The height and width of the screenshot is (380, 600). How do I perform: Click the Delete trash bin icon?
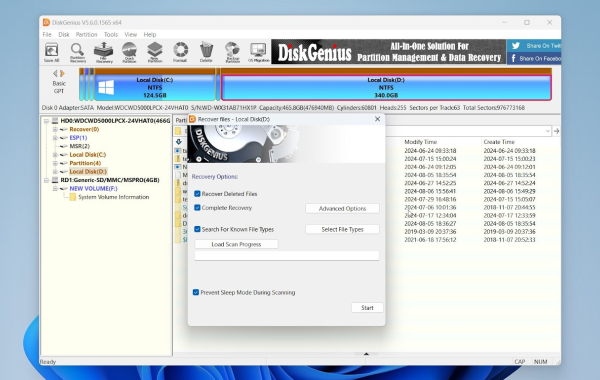206,52
